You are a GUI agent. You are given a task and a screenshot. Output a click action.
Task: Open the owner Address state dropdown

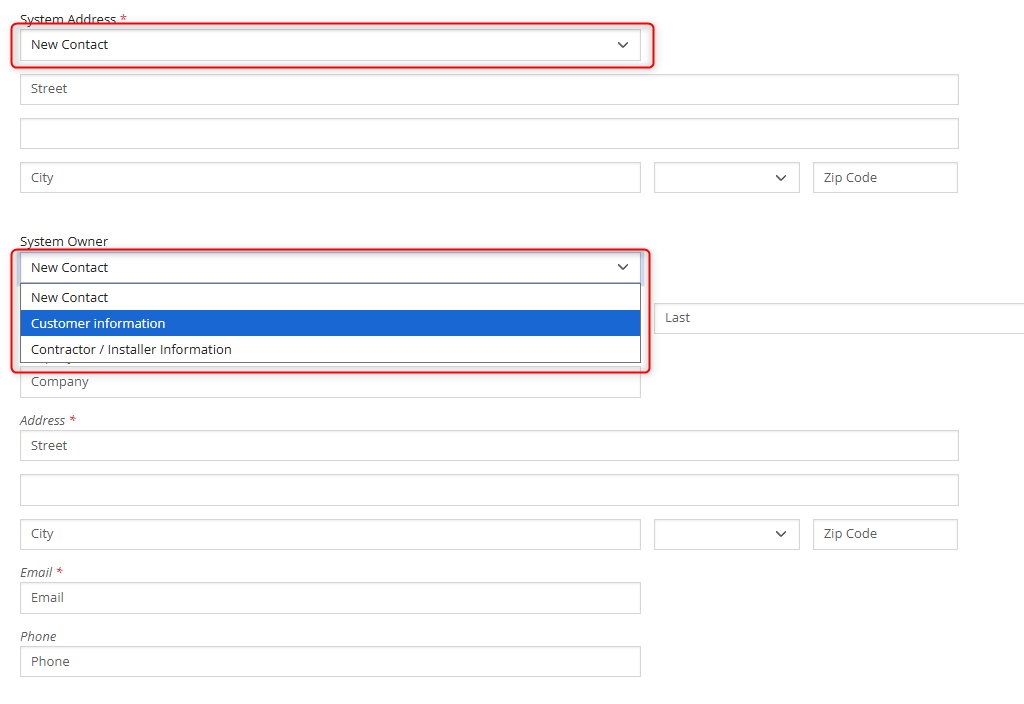(727, 534)
